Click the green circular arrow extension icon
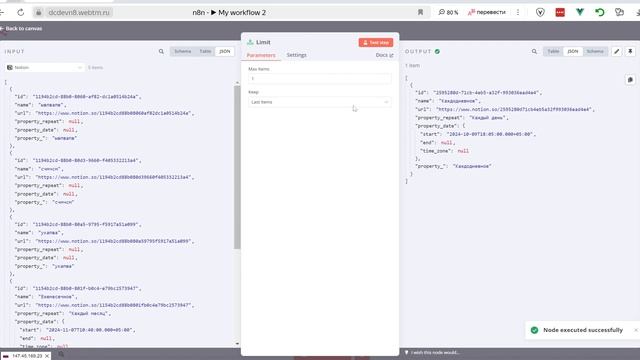The image size is (640, 360). point(600,12)
